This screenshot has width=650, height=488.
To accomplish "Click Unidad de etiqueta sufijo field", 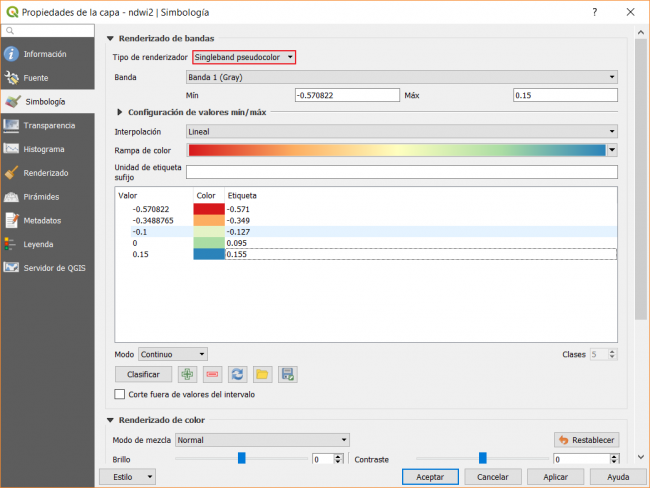I will pos(402,172).
